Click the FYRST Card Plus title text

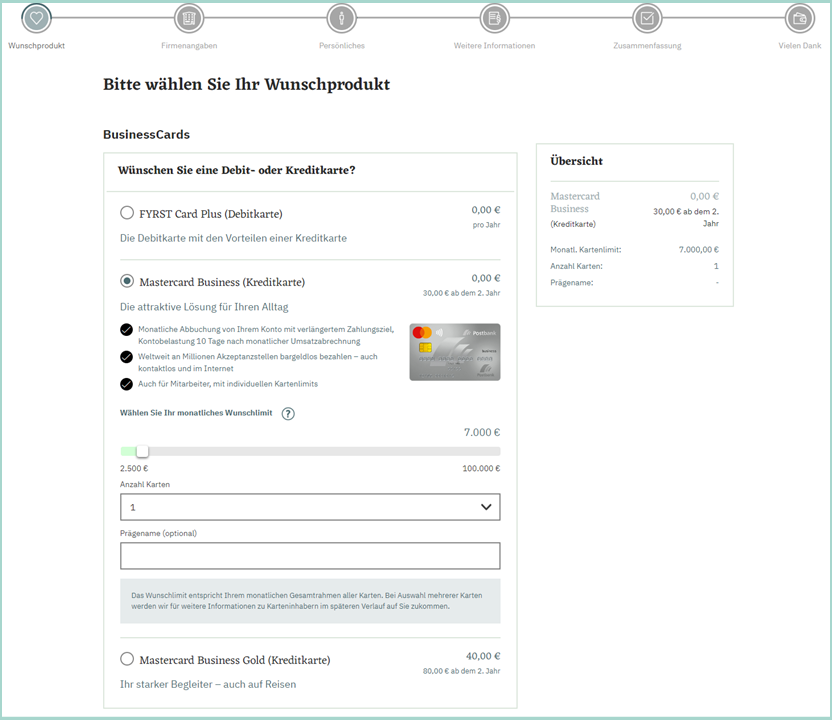211,214
